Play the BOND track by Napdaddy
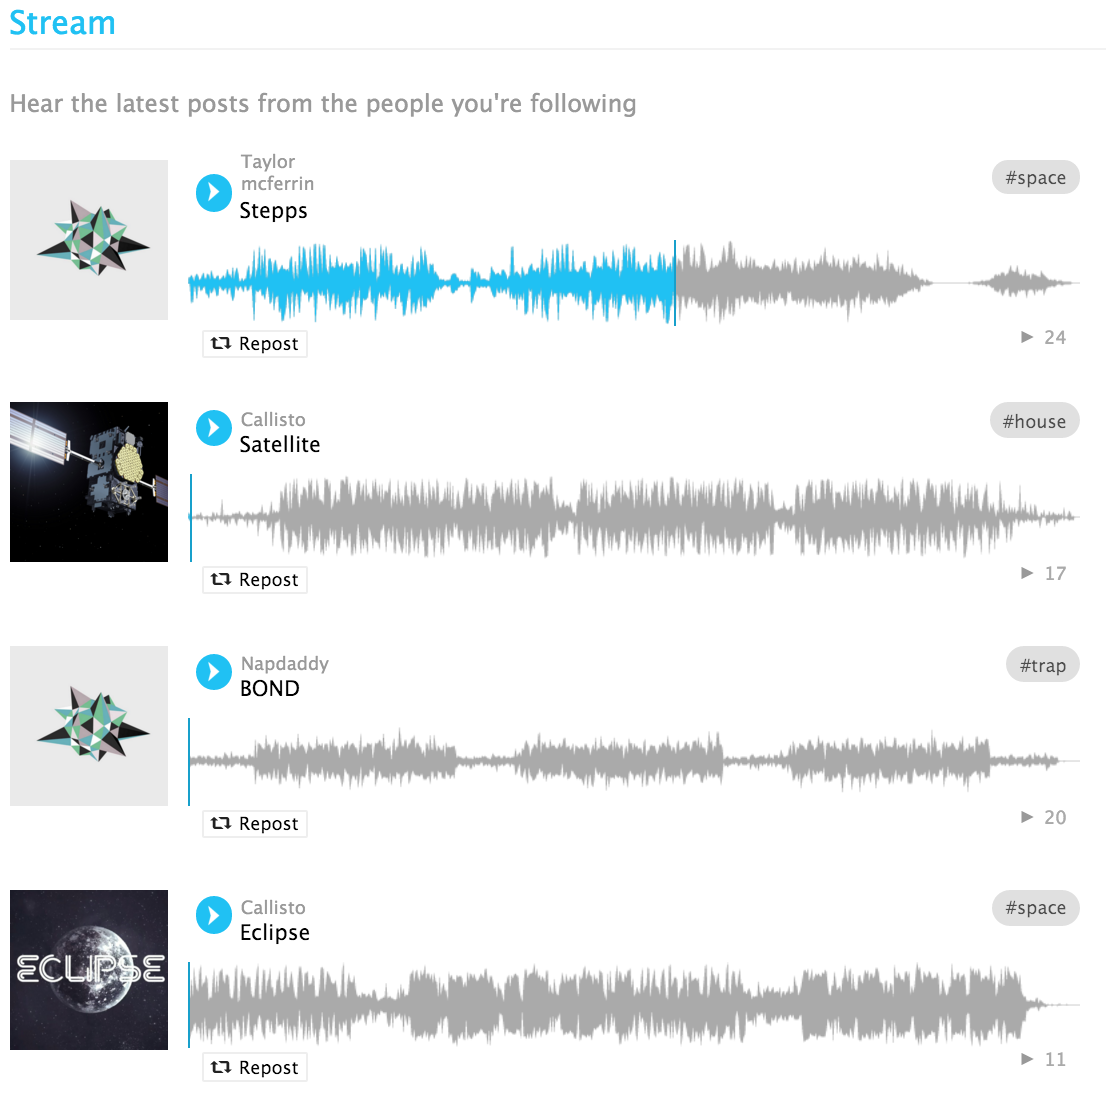This screenshot has width=1106, height=1106. [x=213, y=672]
